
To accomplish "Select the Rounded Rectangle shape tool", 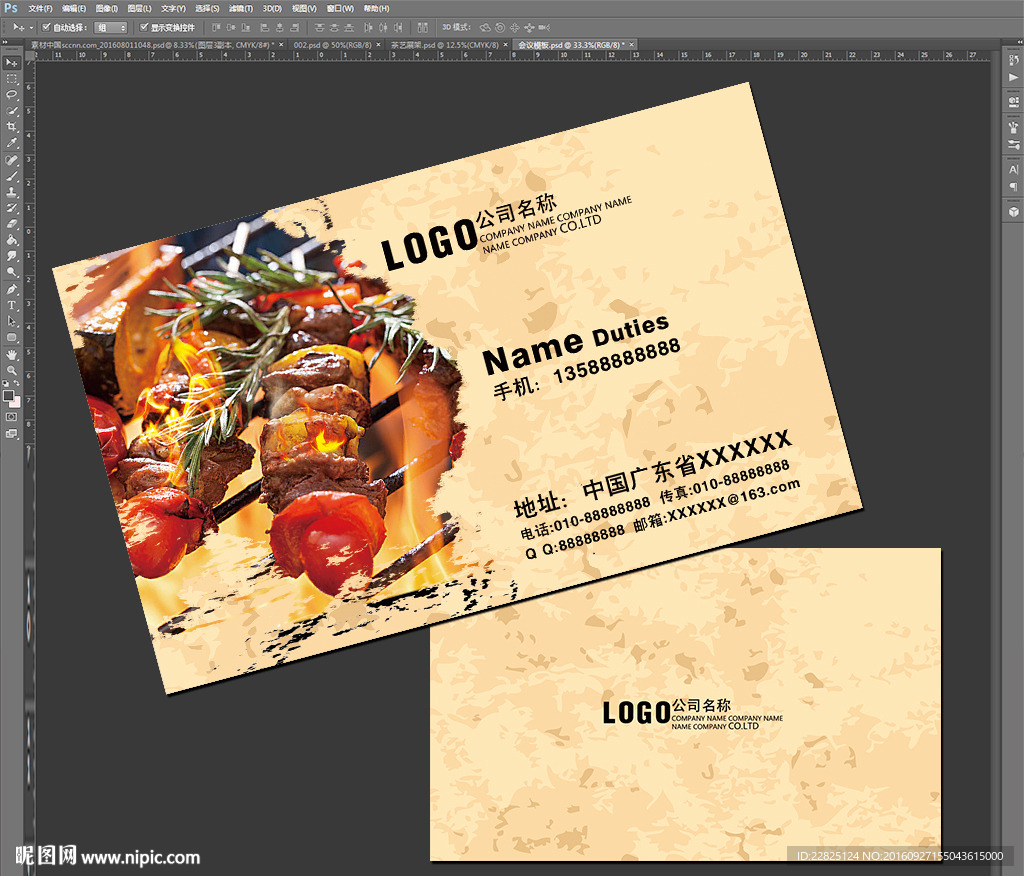I will coord(11,337).
